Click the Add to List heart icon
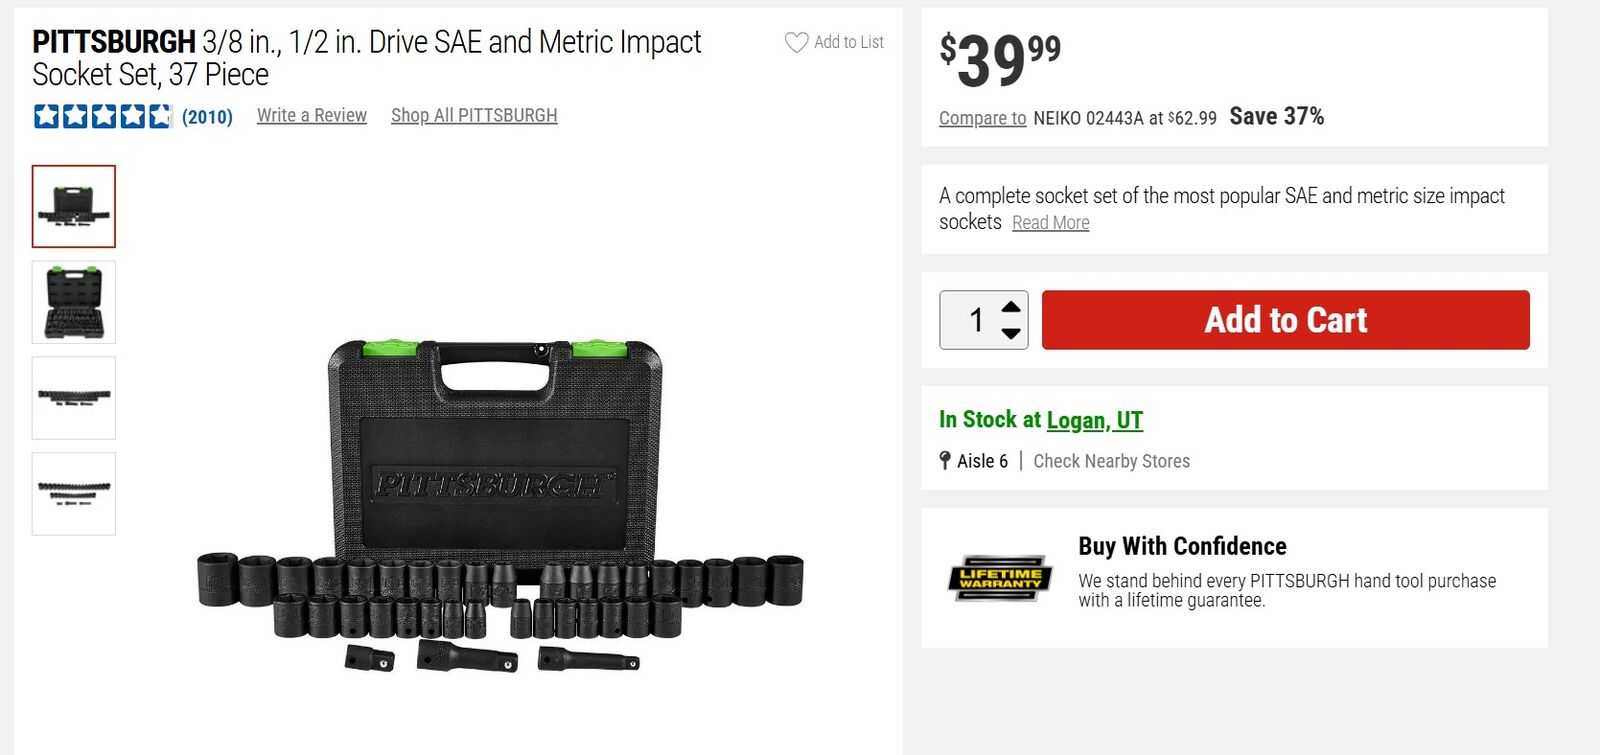 tap(796, 42)
